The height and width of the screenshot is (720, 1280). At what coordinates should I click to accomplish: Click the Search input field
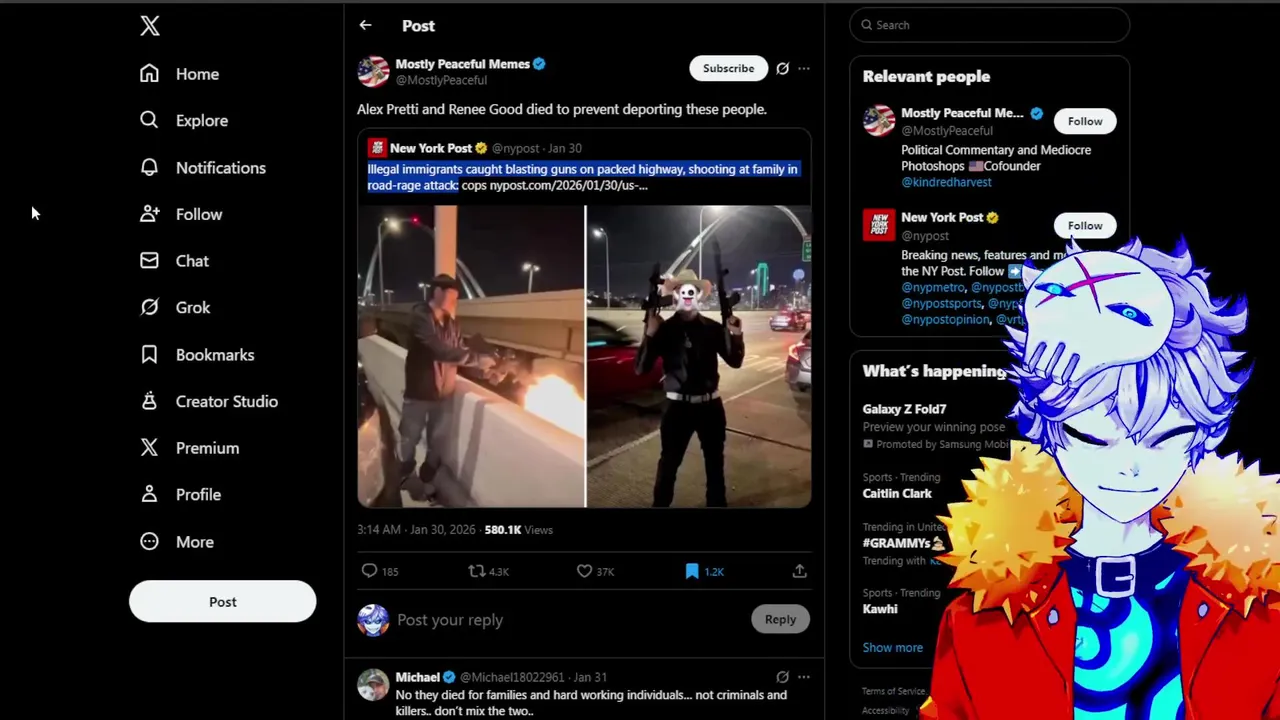click(990, 25)
